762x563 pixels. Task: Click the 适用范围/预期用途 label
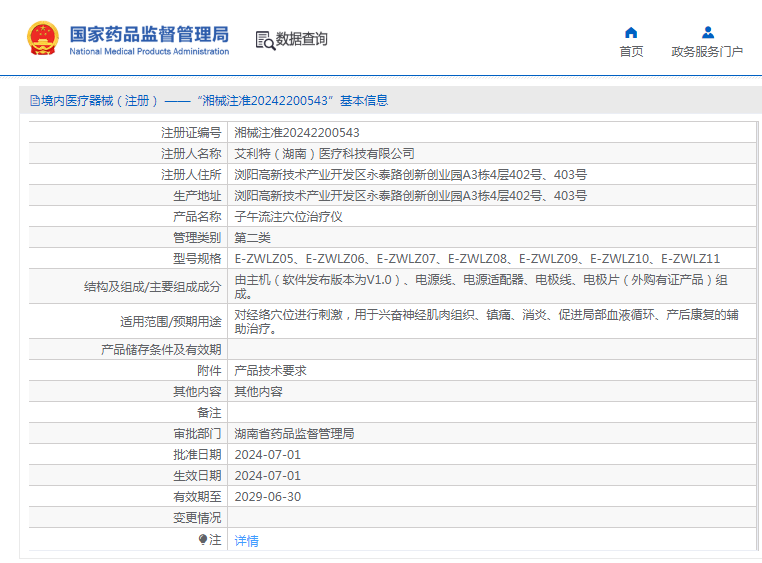coord(171,322)
